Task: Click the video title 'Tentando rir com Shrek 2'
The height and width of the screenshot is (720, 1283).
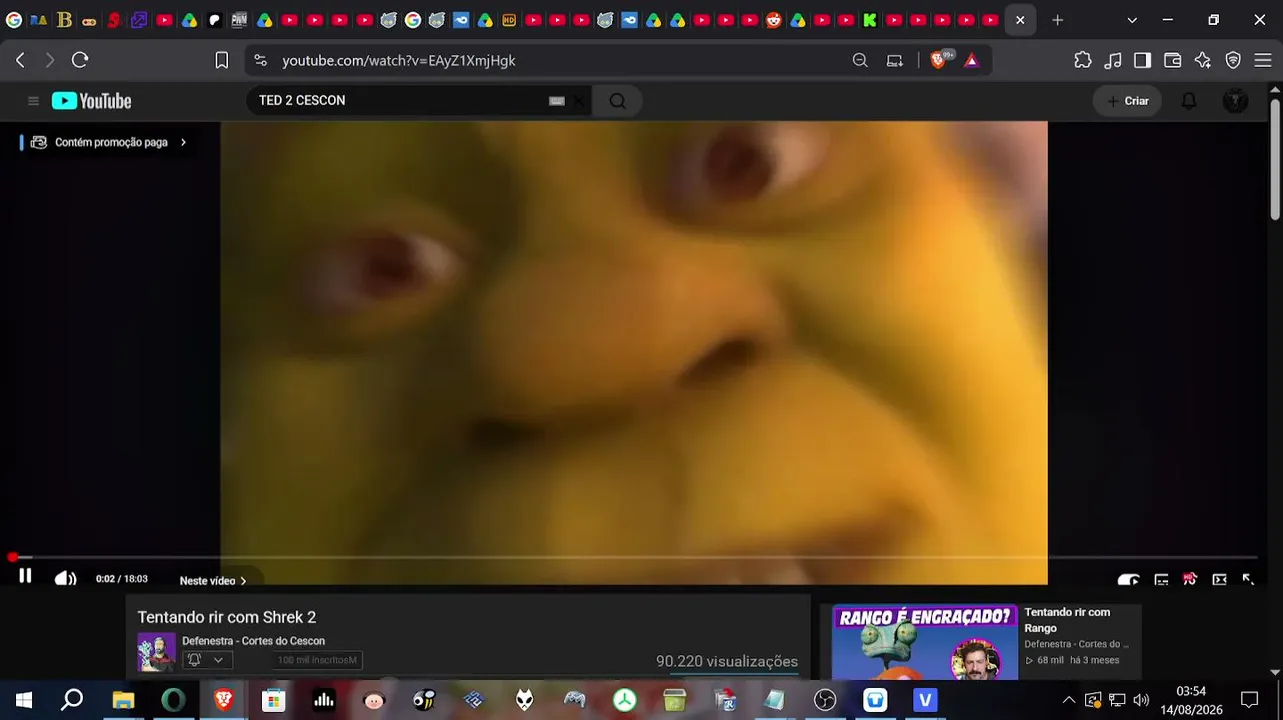Action: click(227, 617)
